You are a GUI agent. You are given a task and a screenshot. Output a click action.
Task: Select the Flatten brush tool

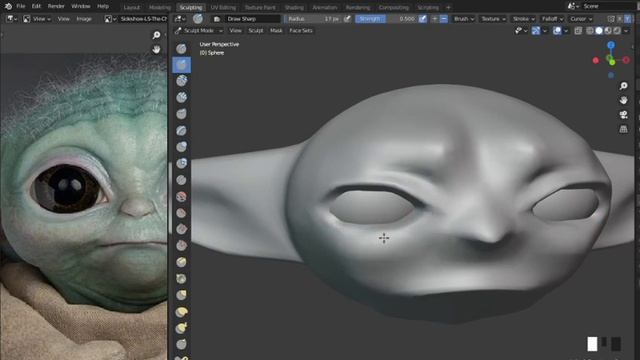[x=181, y=213]
